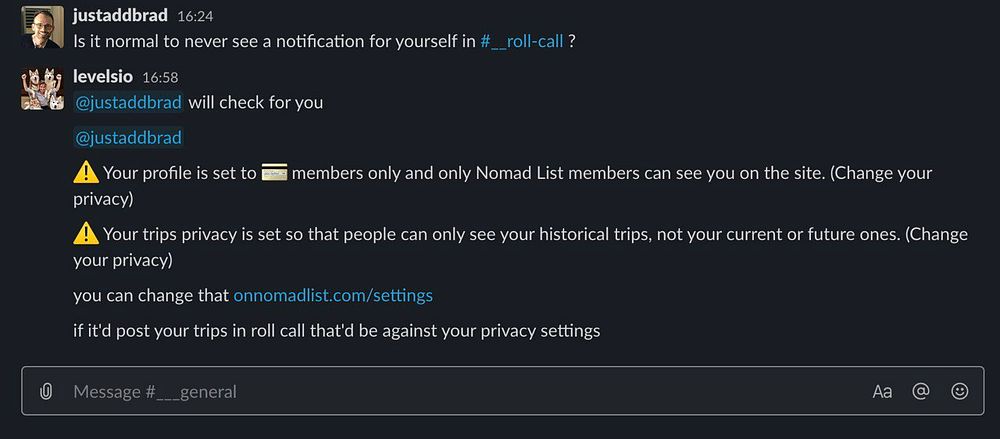Viewport: 1000px width, 439px height.
Task: Click the 16:58 message timestamp
Action: [160, 78]
